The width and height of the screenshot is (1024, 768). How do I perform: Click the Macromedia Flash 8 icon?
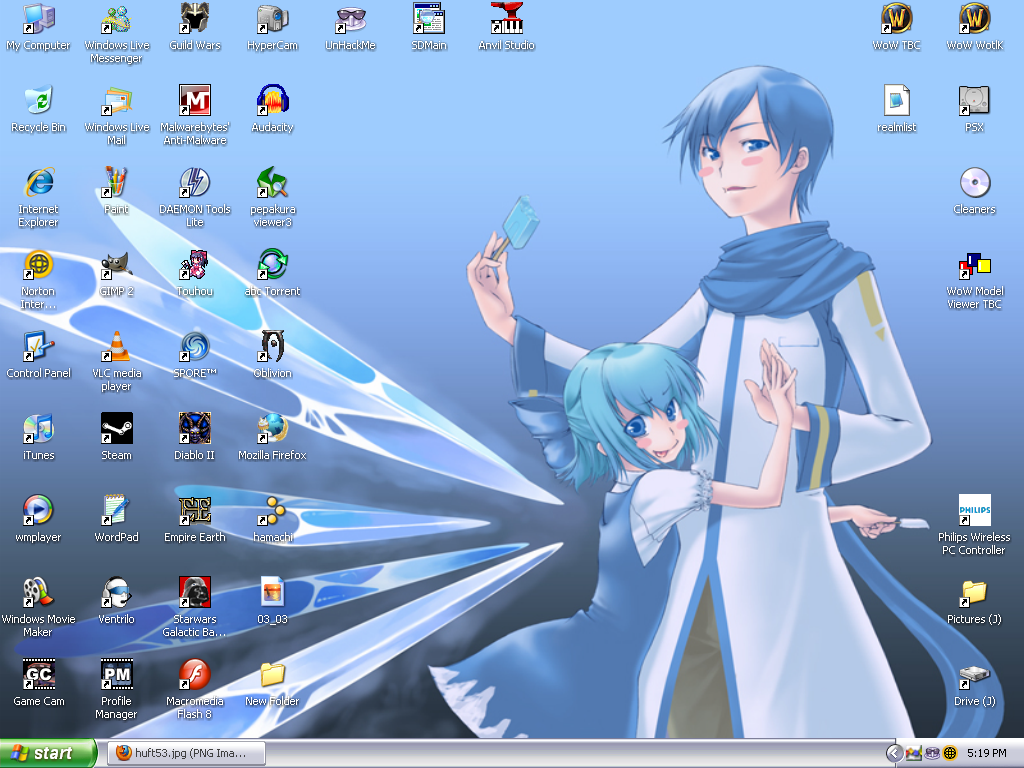click(x=195, y=675)
